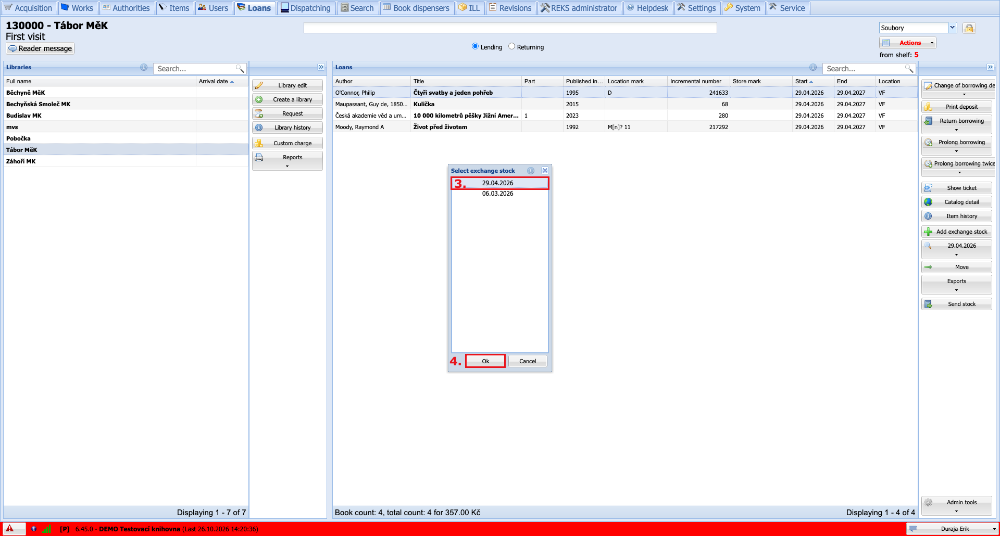
Task: Open the Actions dropdown button
Action: [x=908, y=43]
